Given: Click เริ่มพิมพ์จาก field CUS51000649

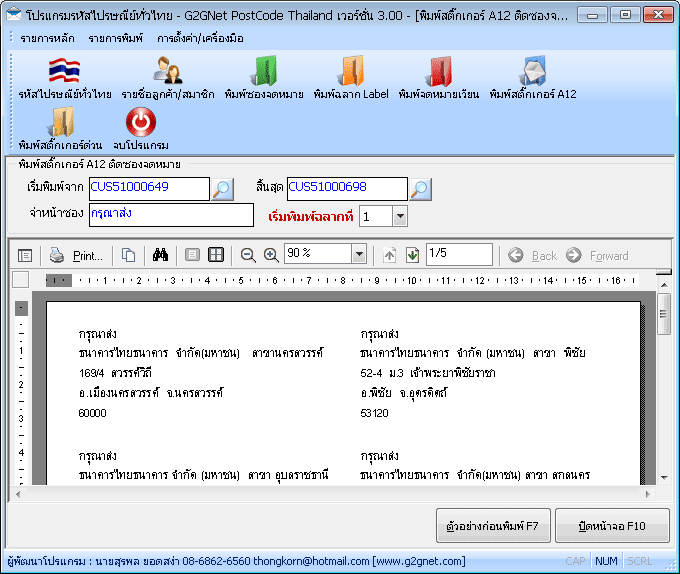Looking at the screenshot, I should 149,189.
